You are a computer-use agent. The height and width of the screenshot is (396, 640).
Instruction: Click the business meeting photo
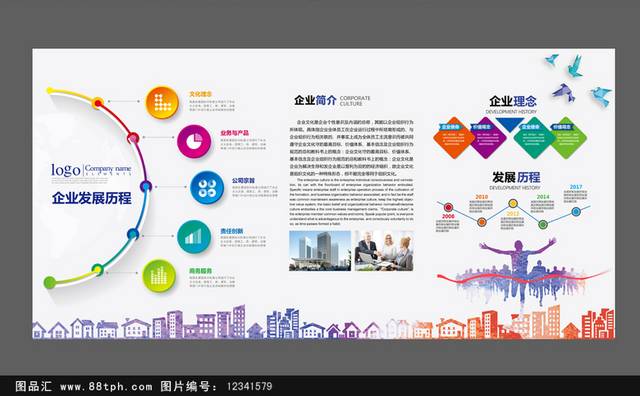pos(384,251)
